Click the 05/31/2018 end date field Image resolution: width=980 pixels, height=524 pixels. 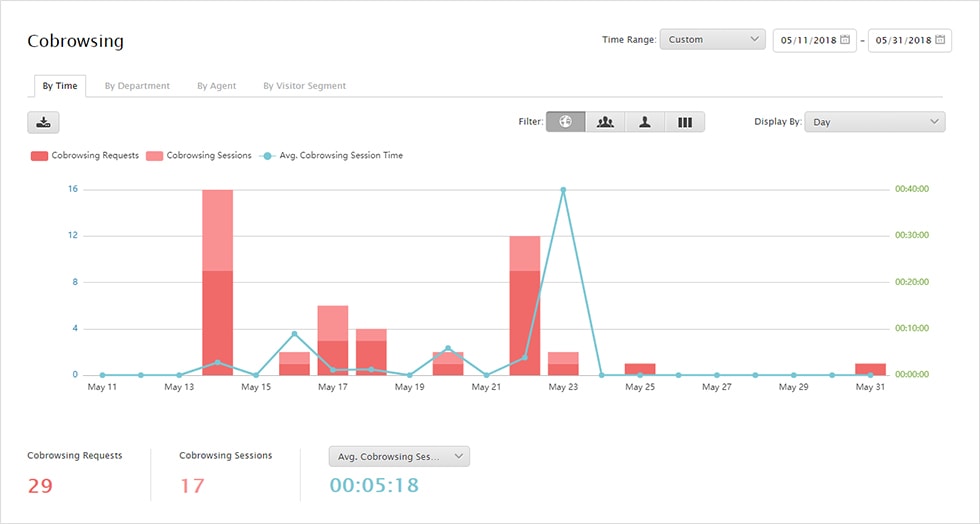(909, 40)
